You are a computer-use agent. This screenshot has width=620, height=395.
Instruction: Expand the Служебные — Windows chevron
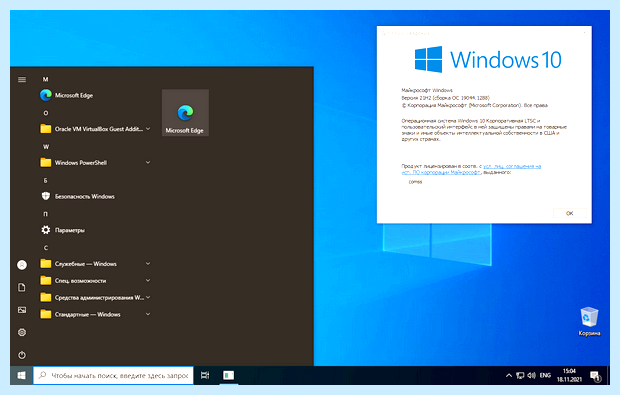tap(148, 264)
